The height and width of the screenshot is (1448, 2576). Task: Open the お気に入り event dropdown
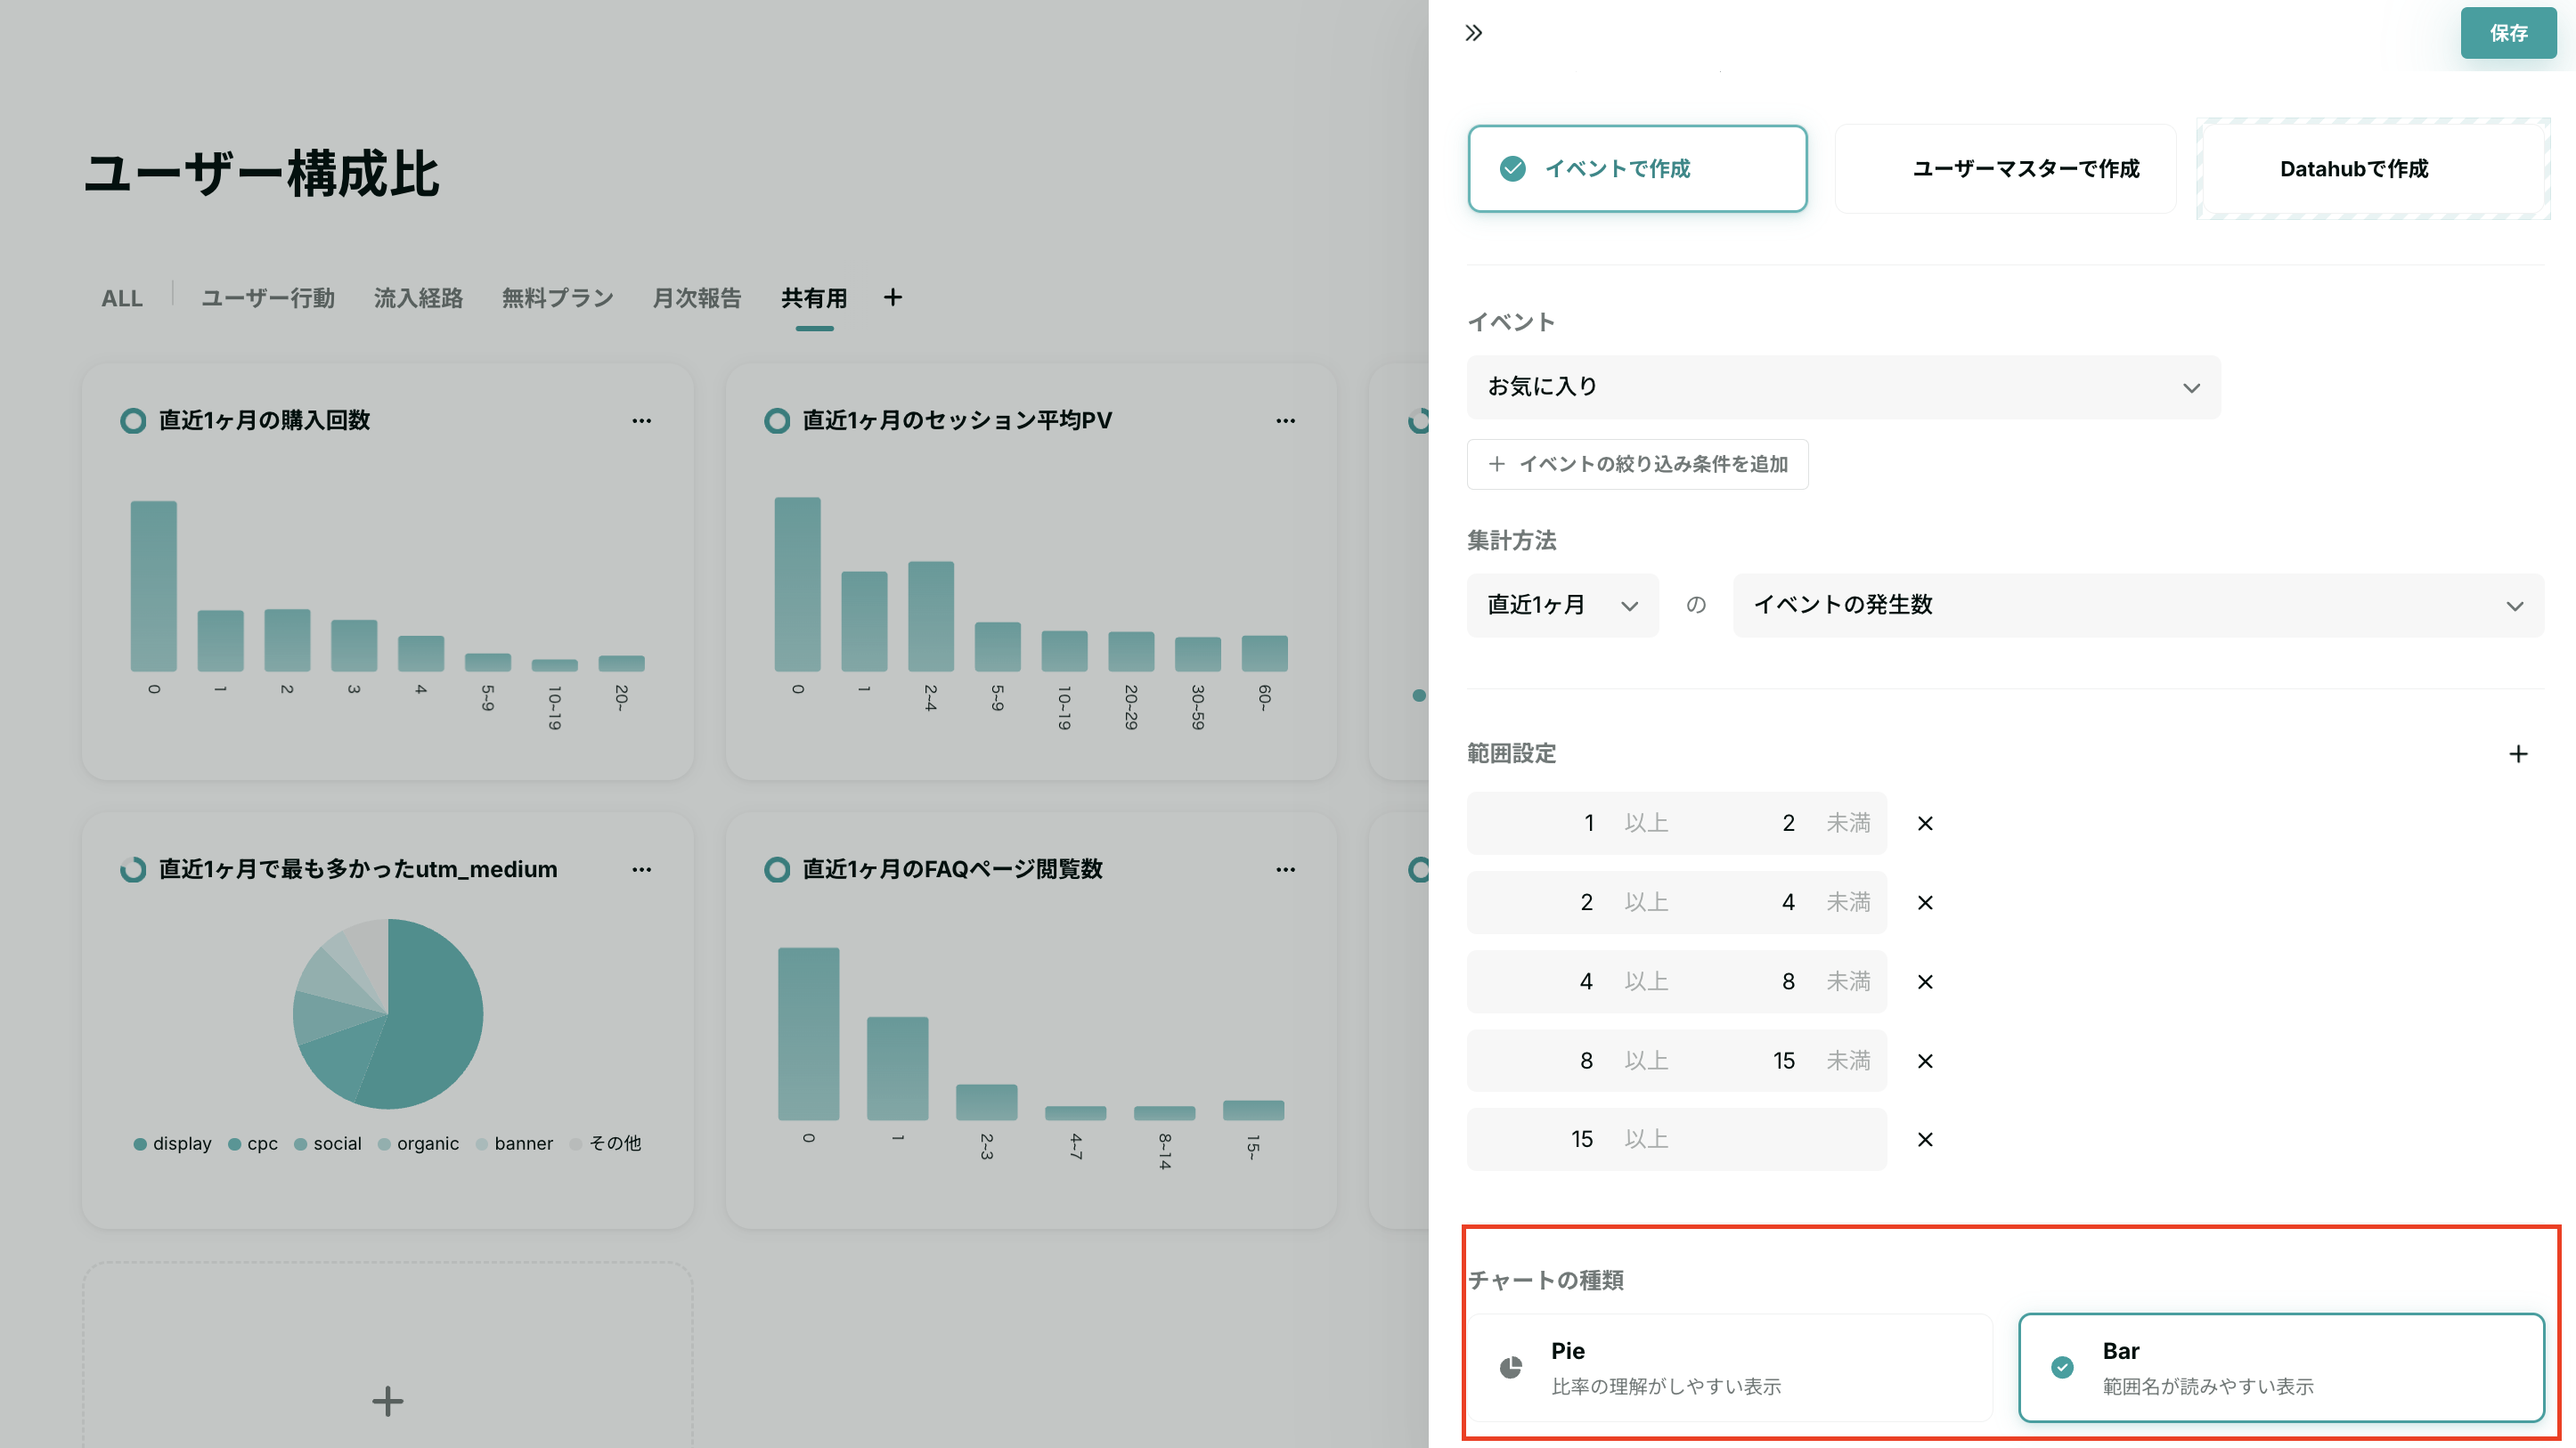point(1843,387)
